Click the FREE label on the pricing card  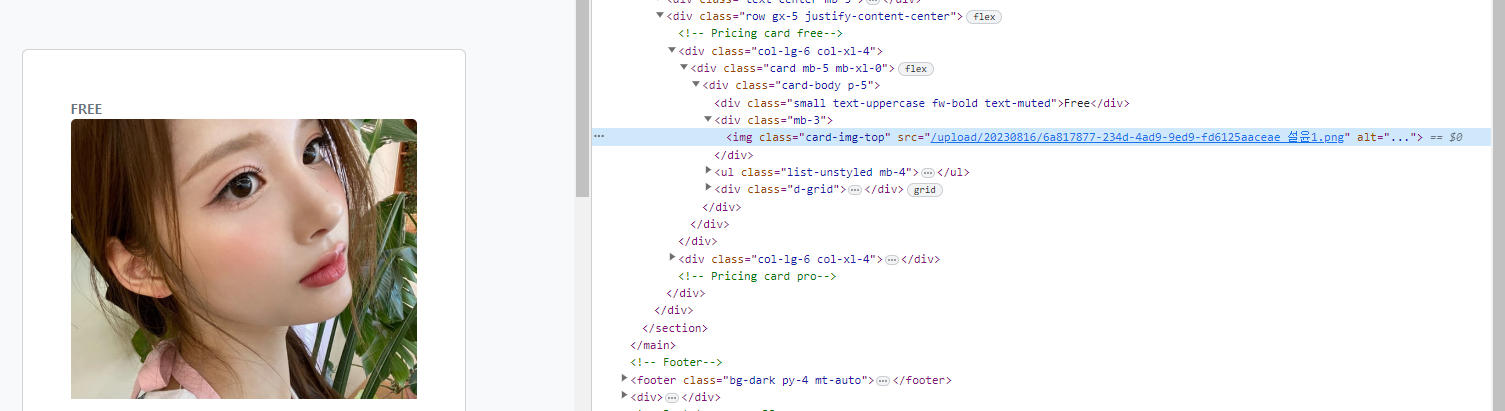click(x=87, y=109)
